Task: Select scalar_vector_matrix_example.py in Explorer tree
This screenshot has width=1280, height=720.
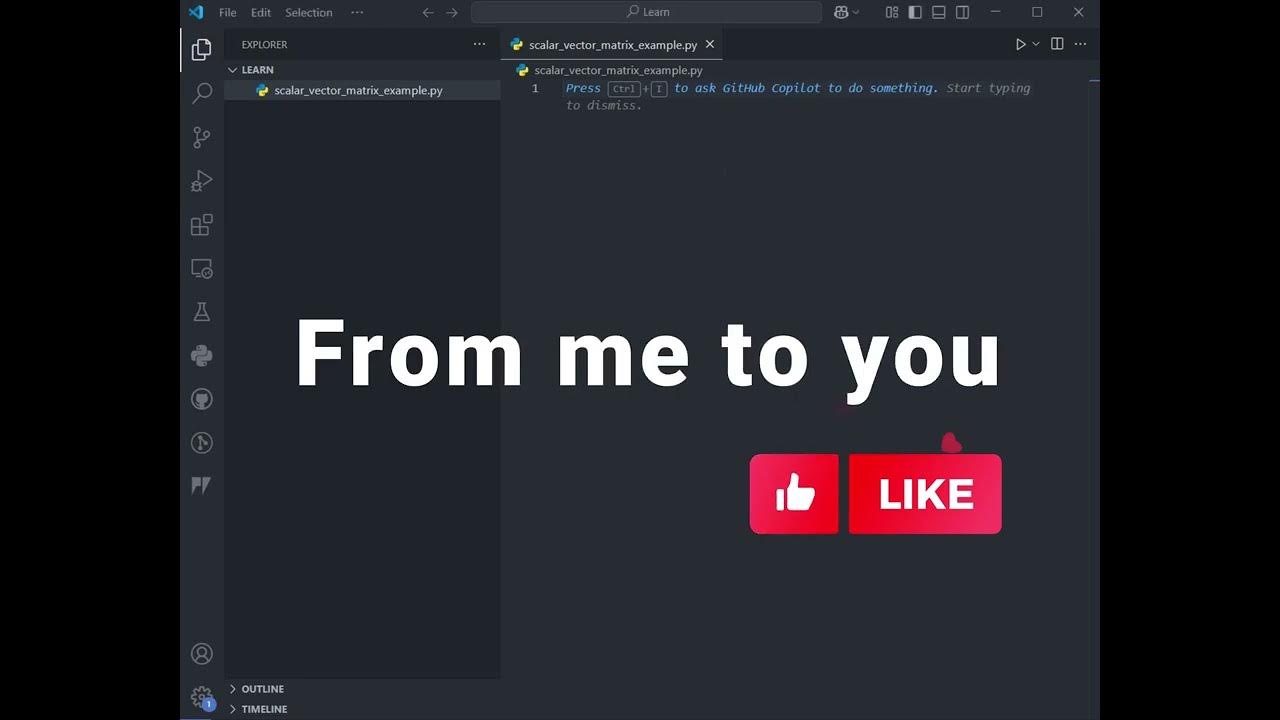Action: (362, 90)
